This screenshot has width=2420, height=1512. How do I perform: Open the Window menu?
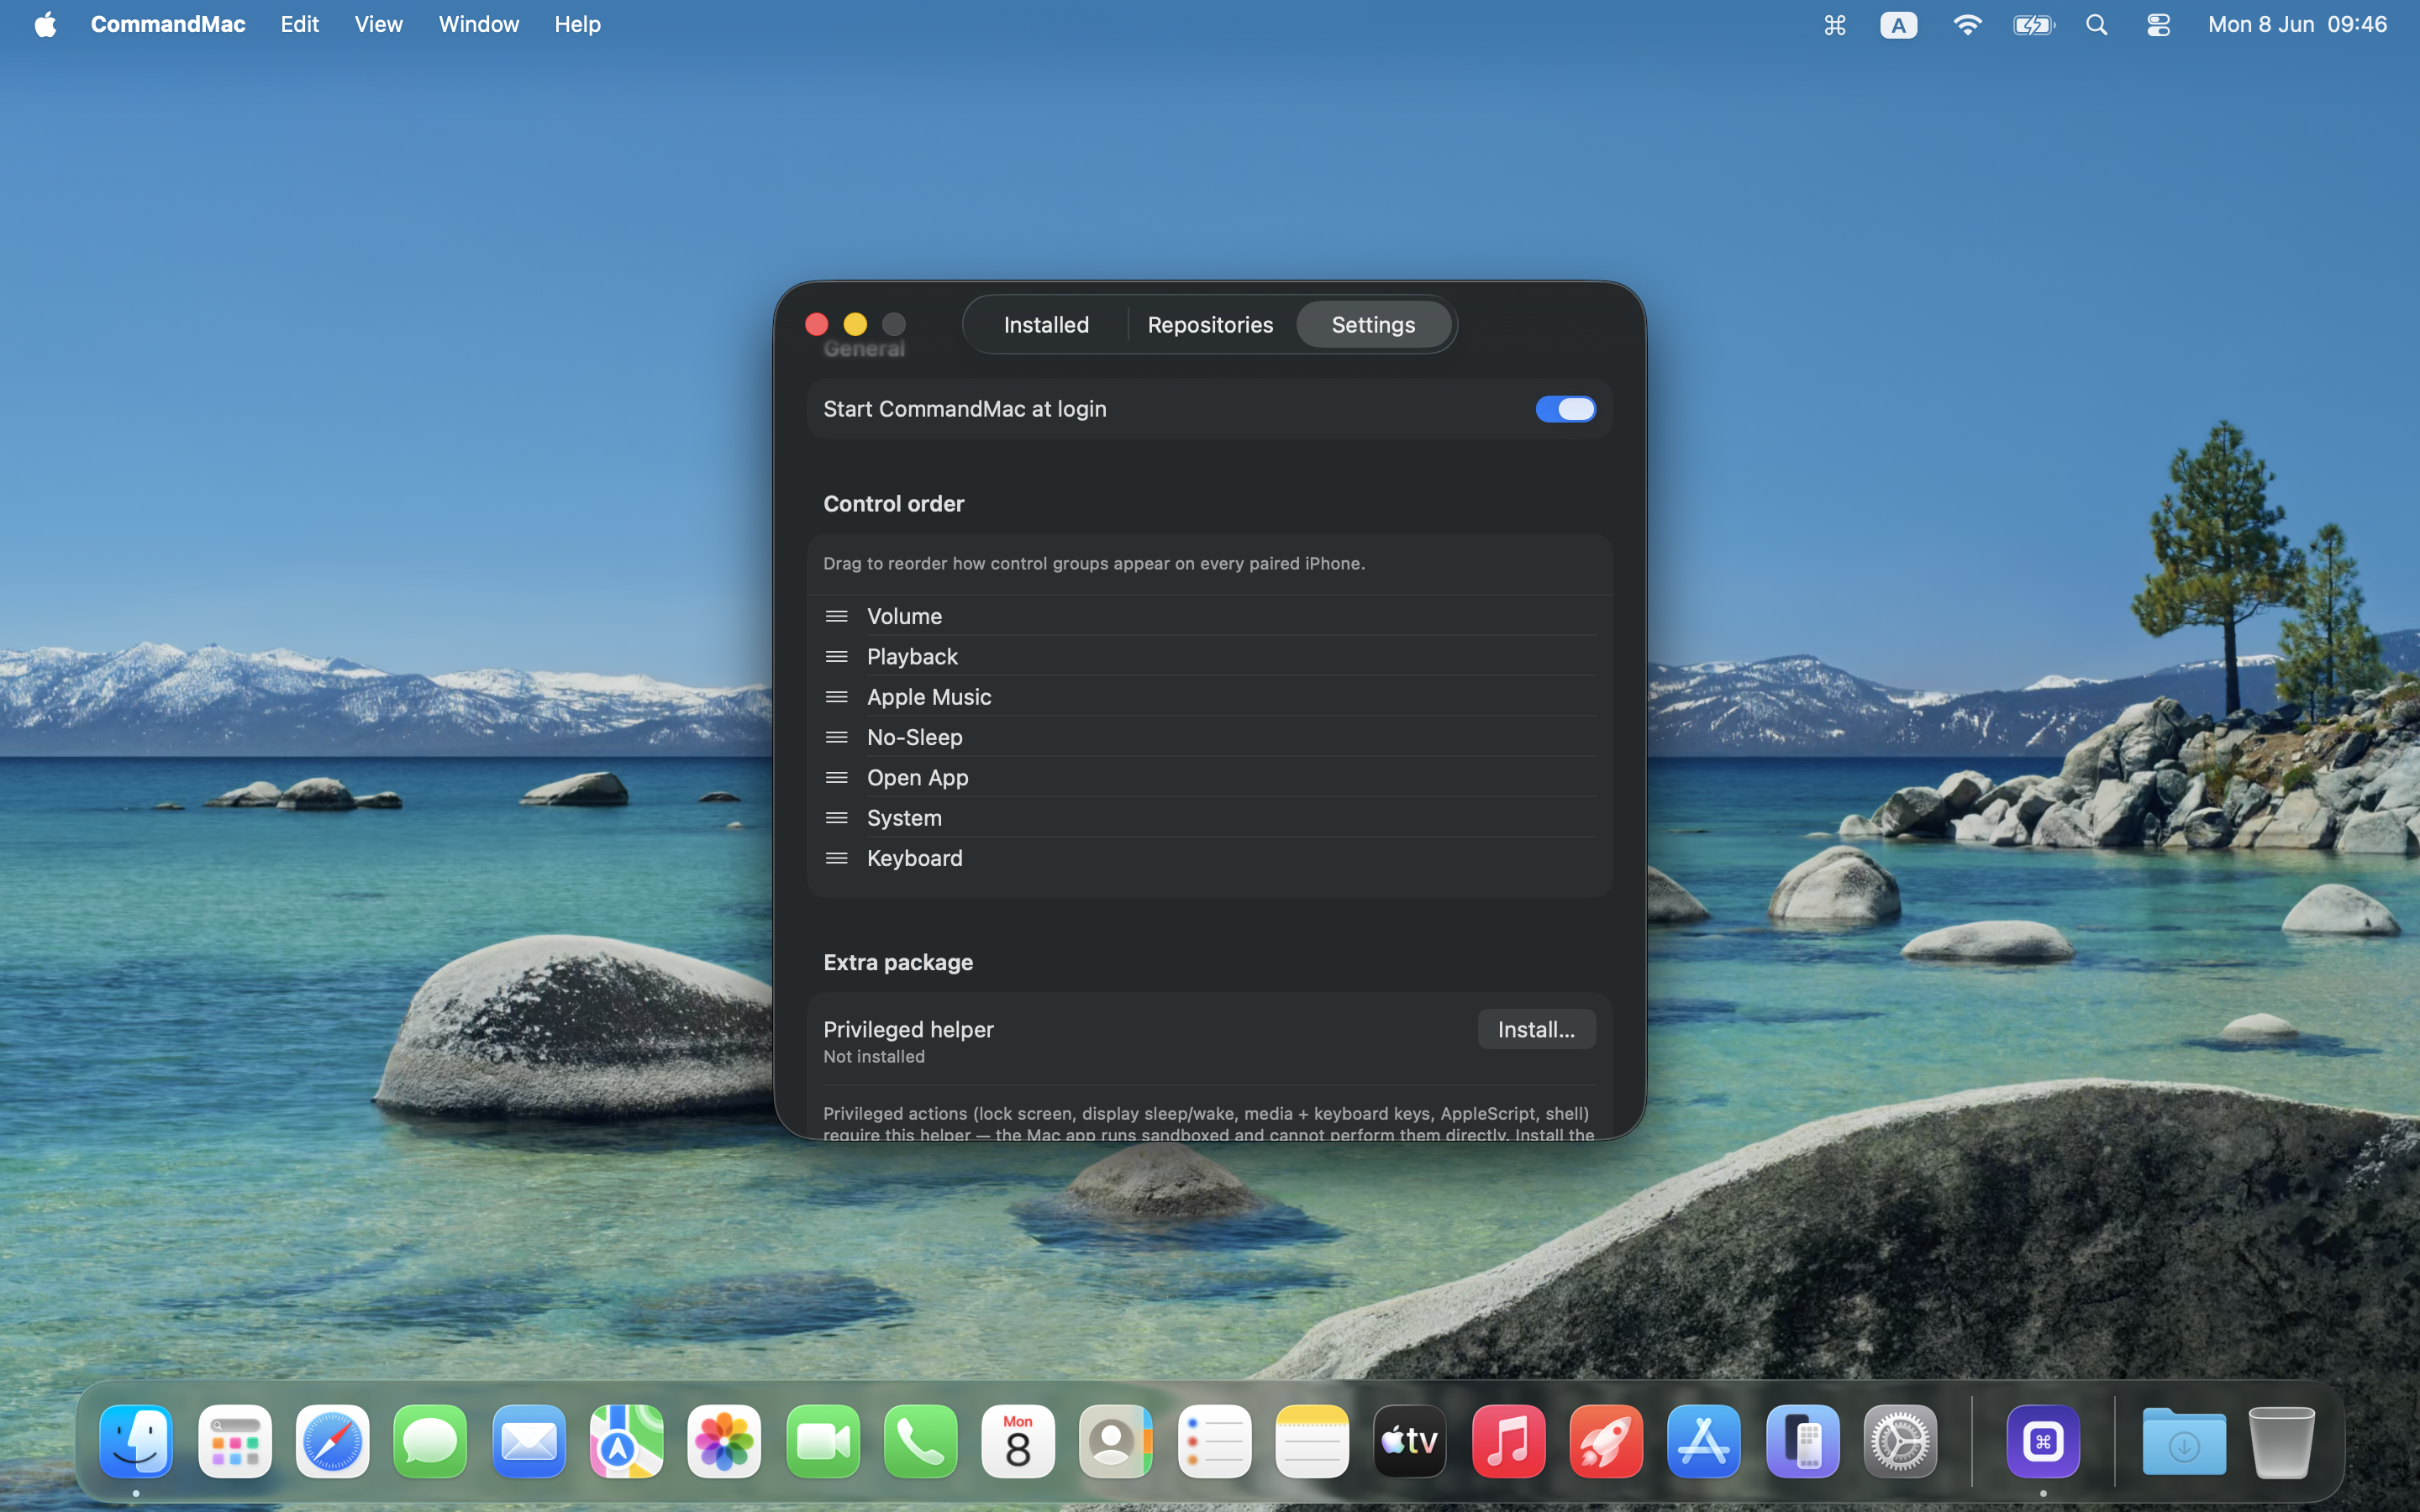pyautogui.click(x=478, y=24)
